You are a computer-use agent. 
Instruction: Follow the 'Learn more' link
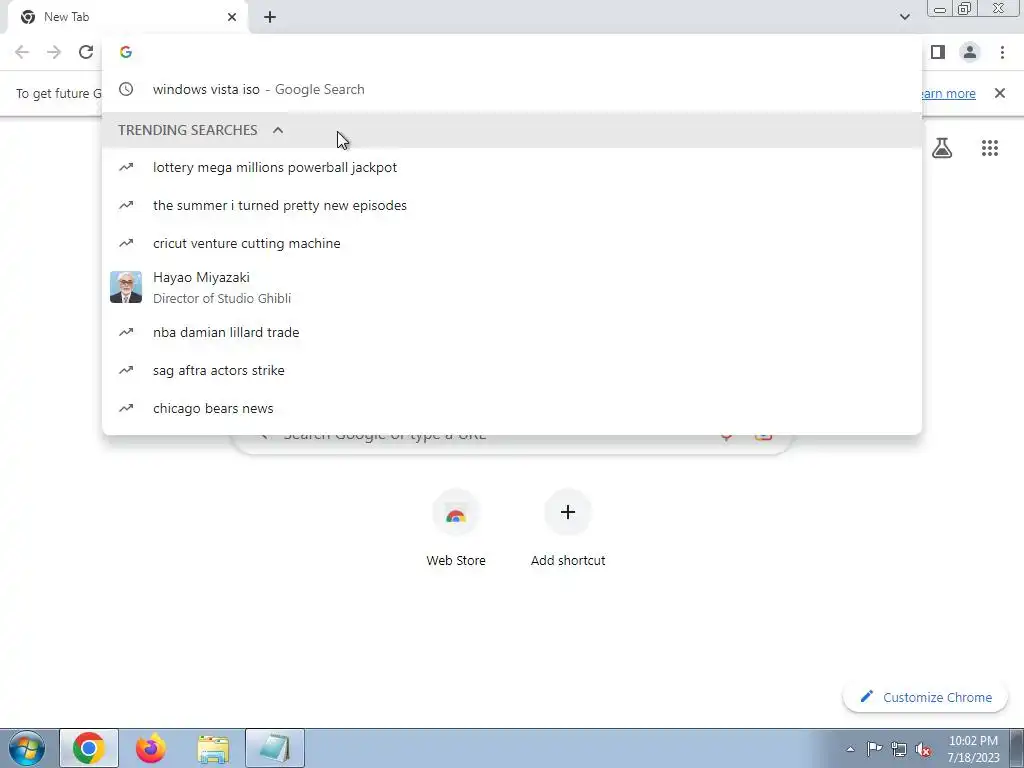coord(948,93)
